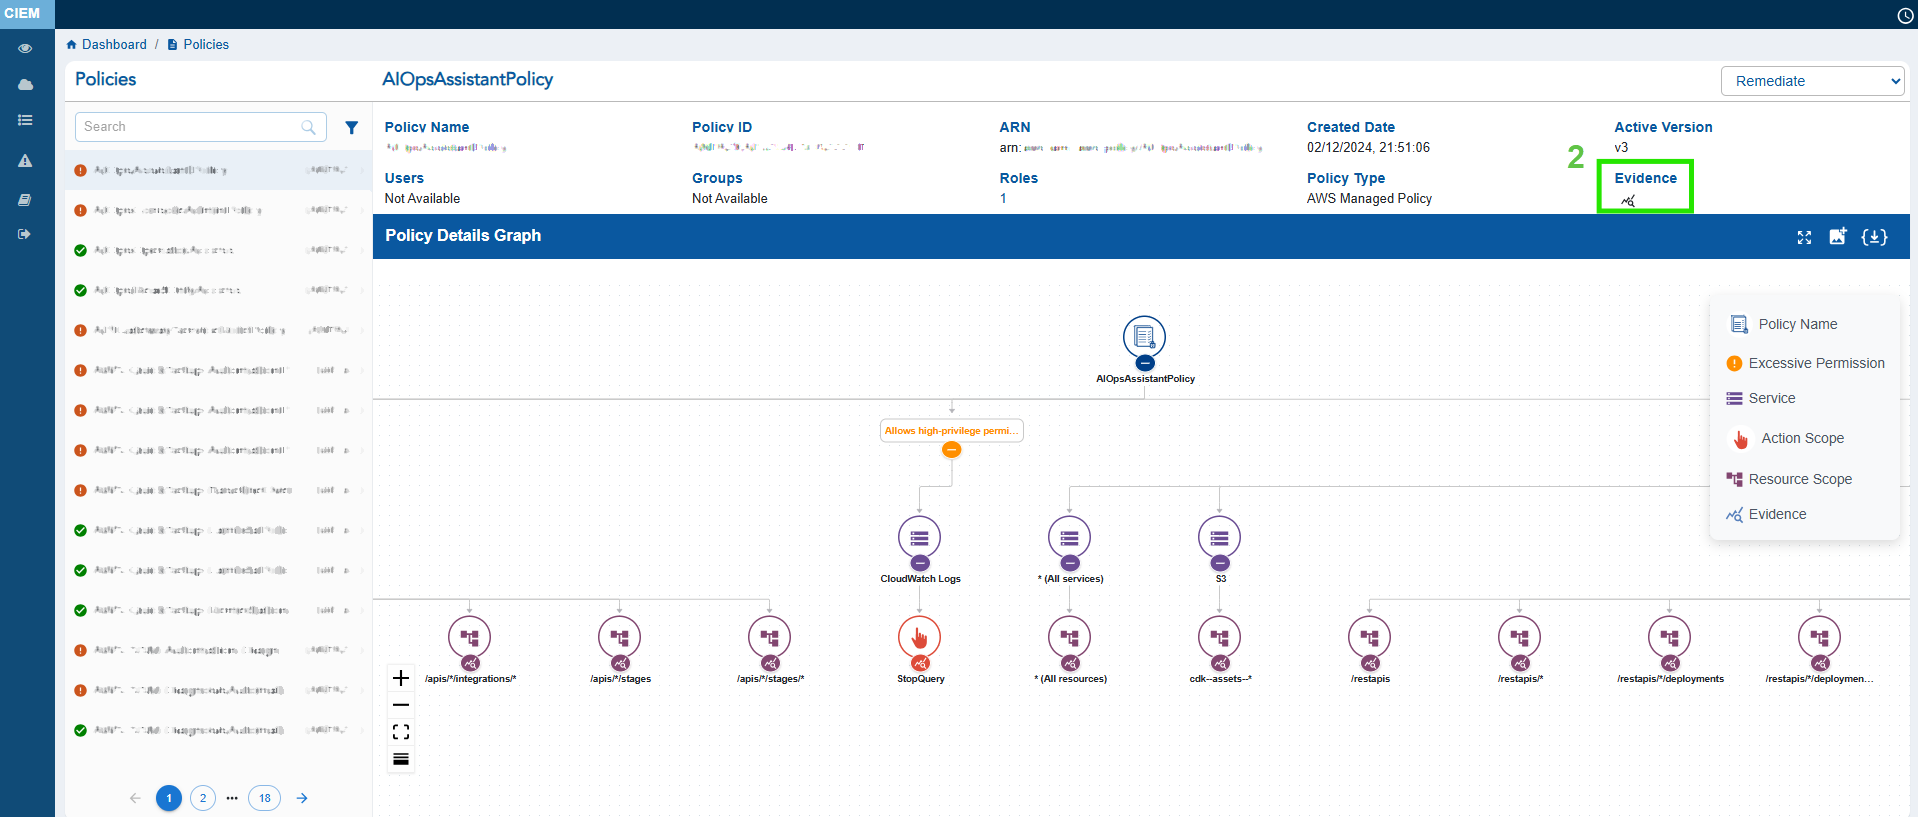Image resolution: width=1918 pixels, height=817 pixels.
Task: Go to page 2 of policies
Action: [x=203, y=798]
